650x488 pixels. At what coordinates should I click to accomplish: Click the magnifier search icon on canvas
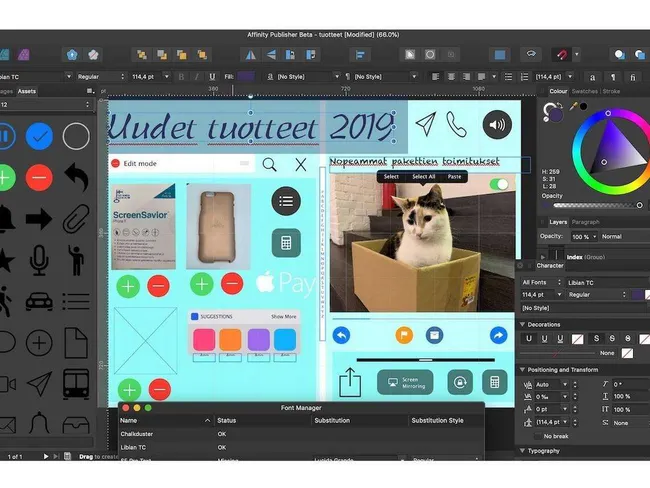(269, 164)
